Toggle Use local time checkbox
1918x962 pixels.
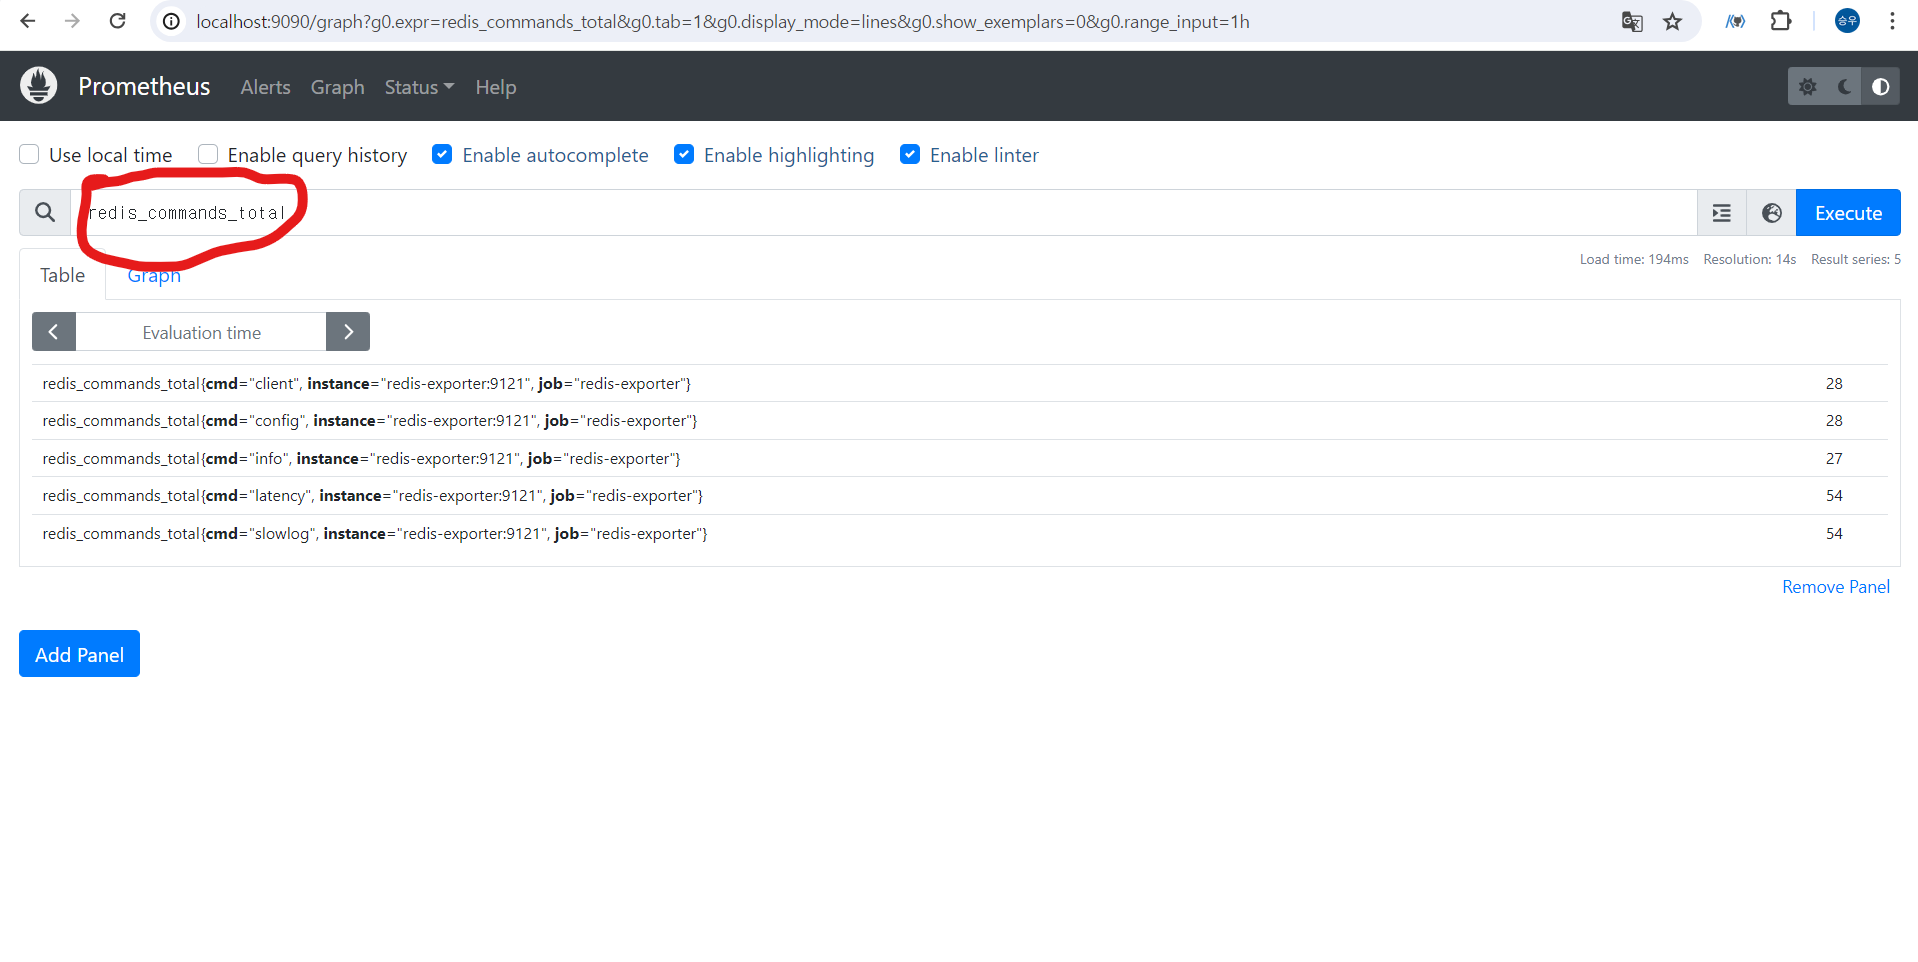click(x=30, y=154)
